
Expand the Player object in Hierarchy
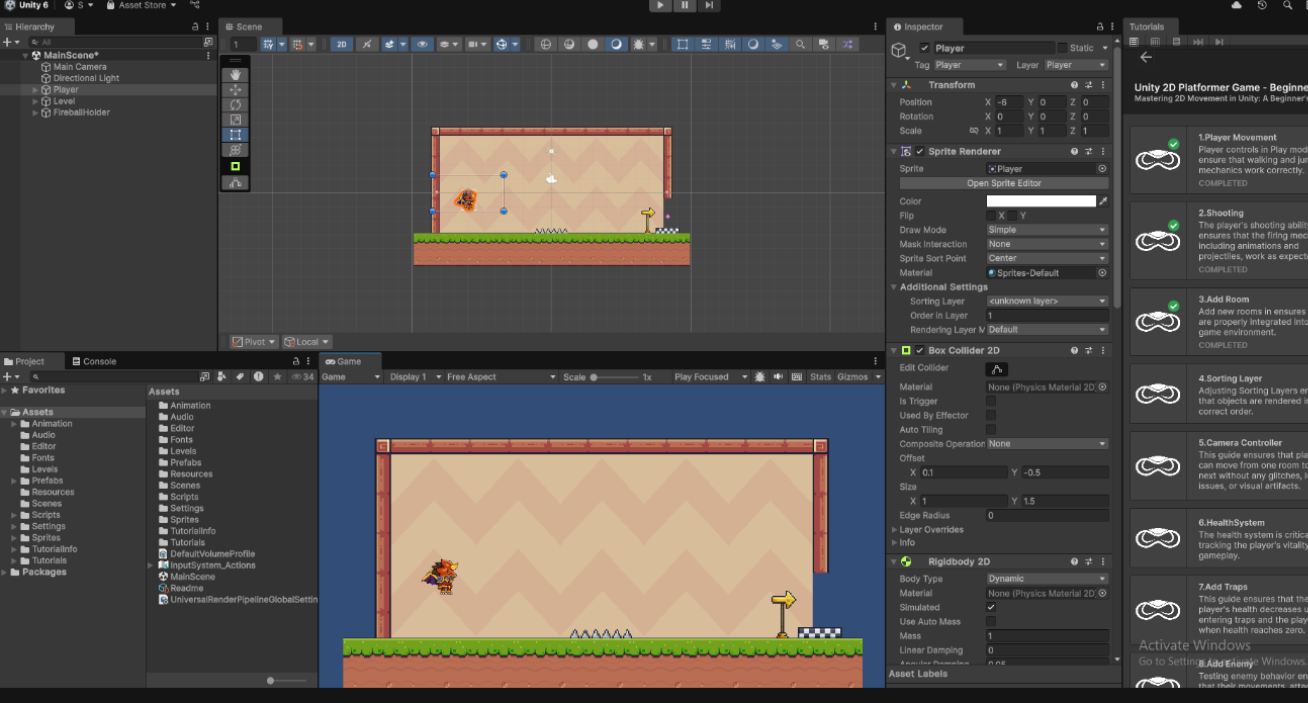pyautogui.click(x=36, y=90)
